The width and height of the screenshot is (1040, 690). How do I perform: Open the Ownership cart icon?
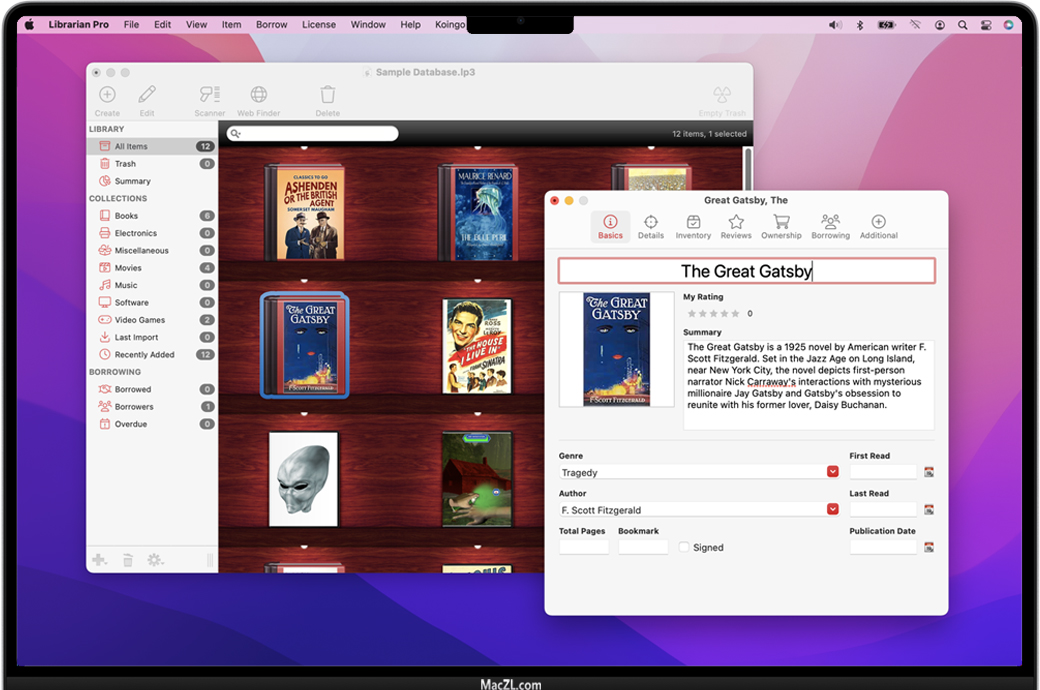click(781, 222)
